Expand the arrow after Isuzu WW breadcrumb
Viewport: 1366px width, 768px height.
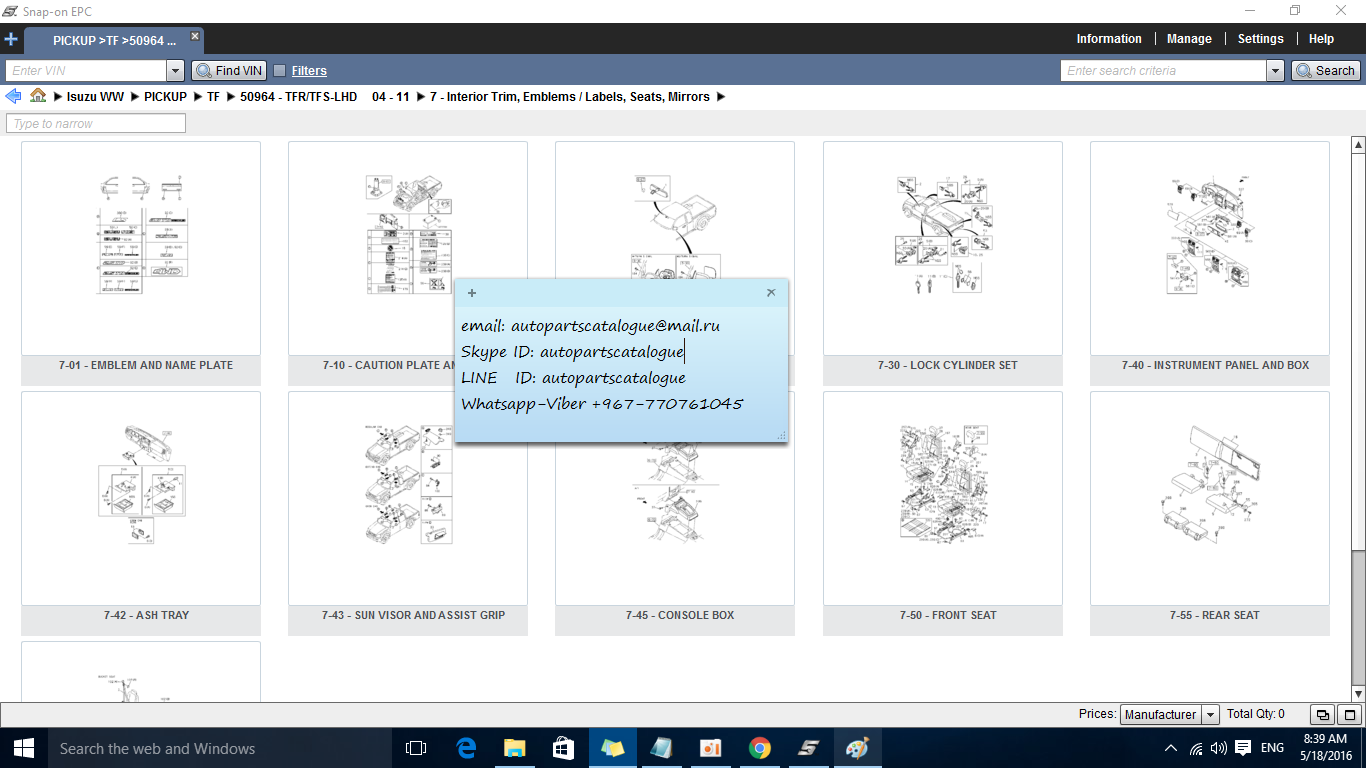(x=134, y=97)
